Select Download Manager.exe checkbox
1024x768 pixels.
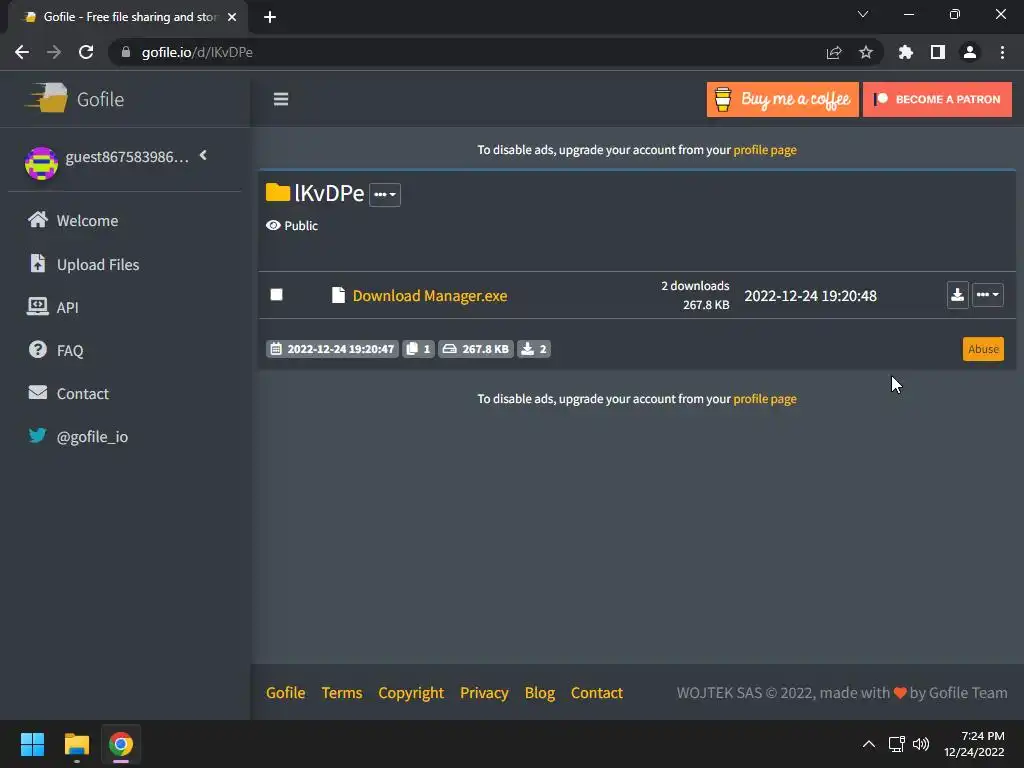coord(277,295)
